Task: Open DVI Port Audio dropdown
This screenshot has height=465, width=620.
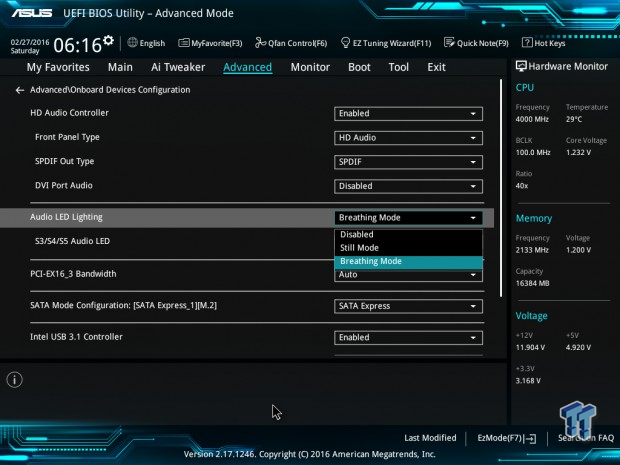Action: click(408, 186)
